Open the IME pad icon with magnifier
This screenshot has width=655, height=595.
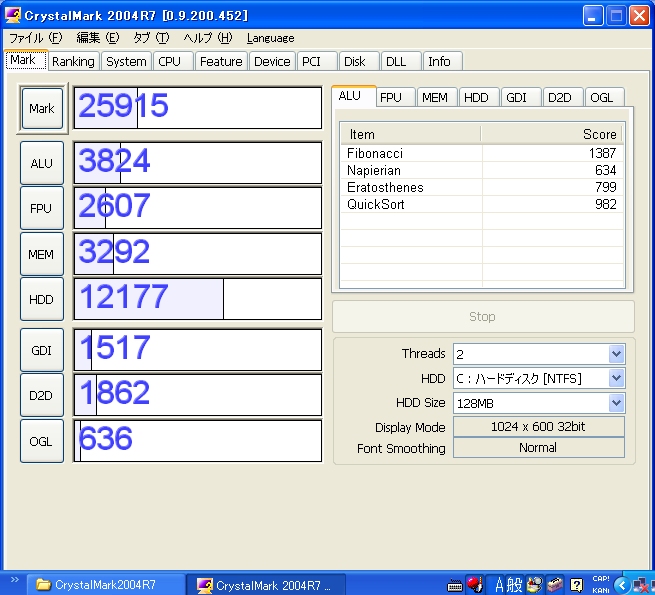pos(533,585)
